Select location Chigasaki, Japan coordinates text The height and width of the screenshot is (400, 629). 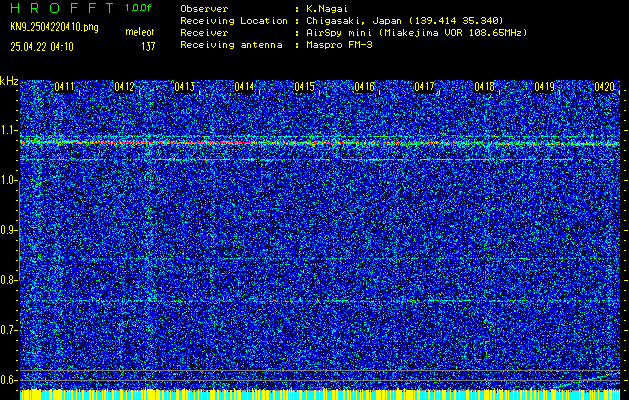coord(404,20)
